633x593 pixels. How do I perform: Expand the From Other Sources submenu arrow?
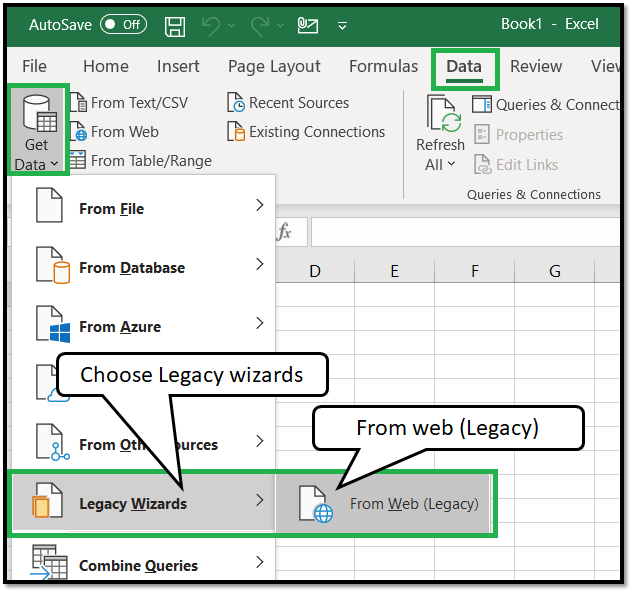[x=260, y=441]
